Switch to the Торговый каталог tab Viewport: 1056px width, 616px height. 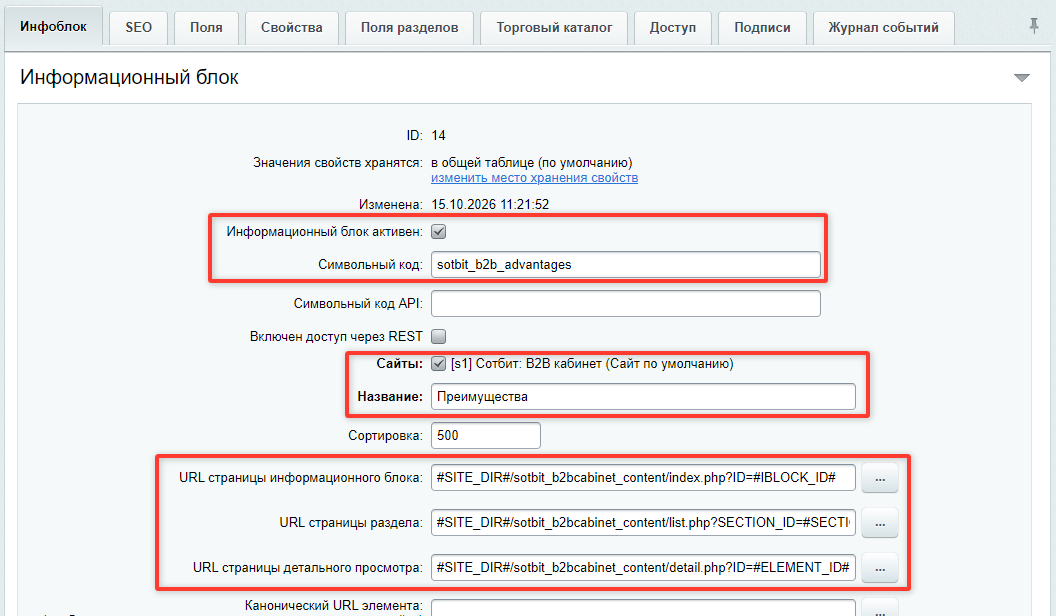tap(554, 28)
